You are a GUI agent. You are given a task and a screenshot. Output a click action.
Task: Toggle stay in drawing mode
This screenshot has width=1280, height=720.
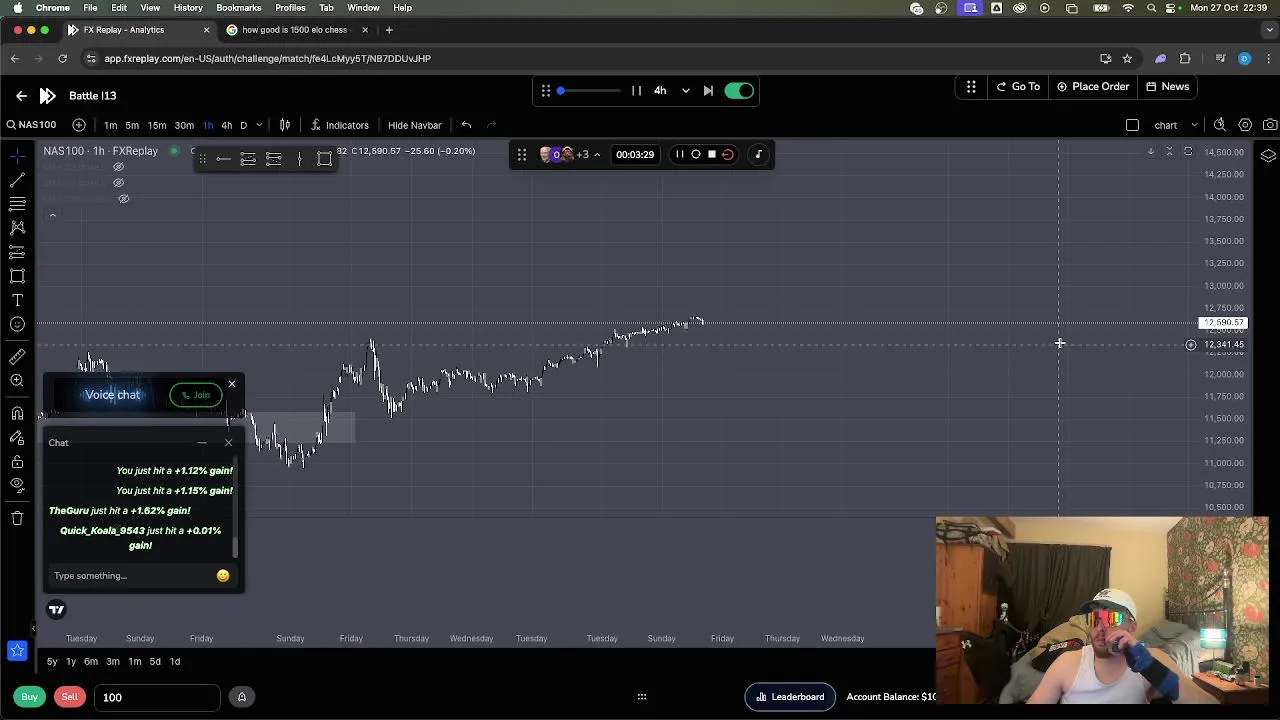17,438
